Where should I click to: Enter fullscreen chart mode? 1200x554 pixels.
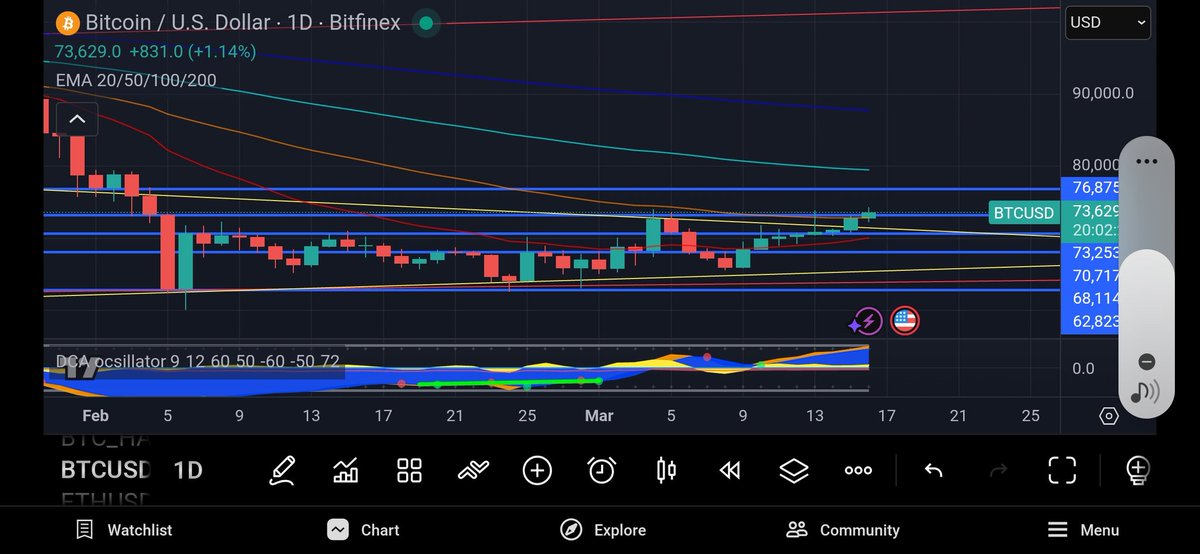coord(1062,470)
